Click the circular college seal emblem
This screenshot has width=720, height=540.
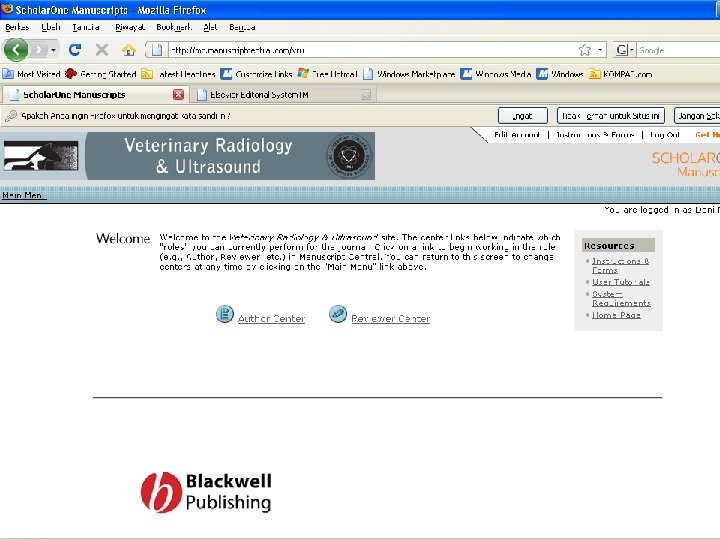click(349, 156)
